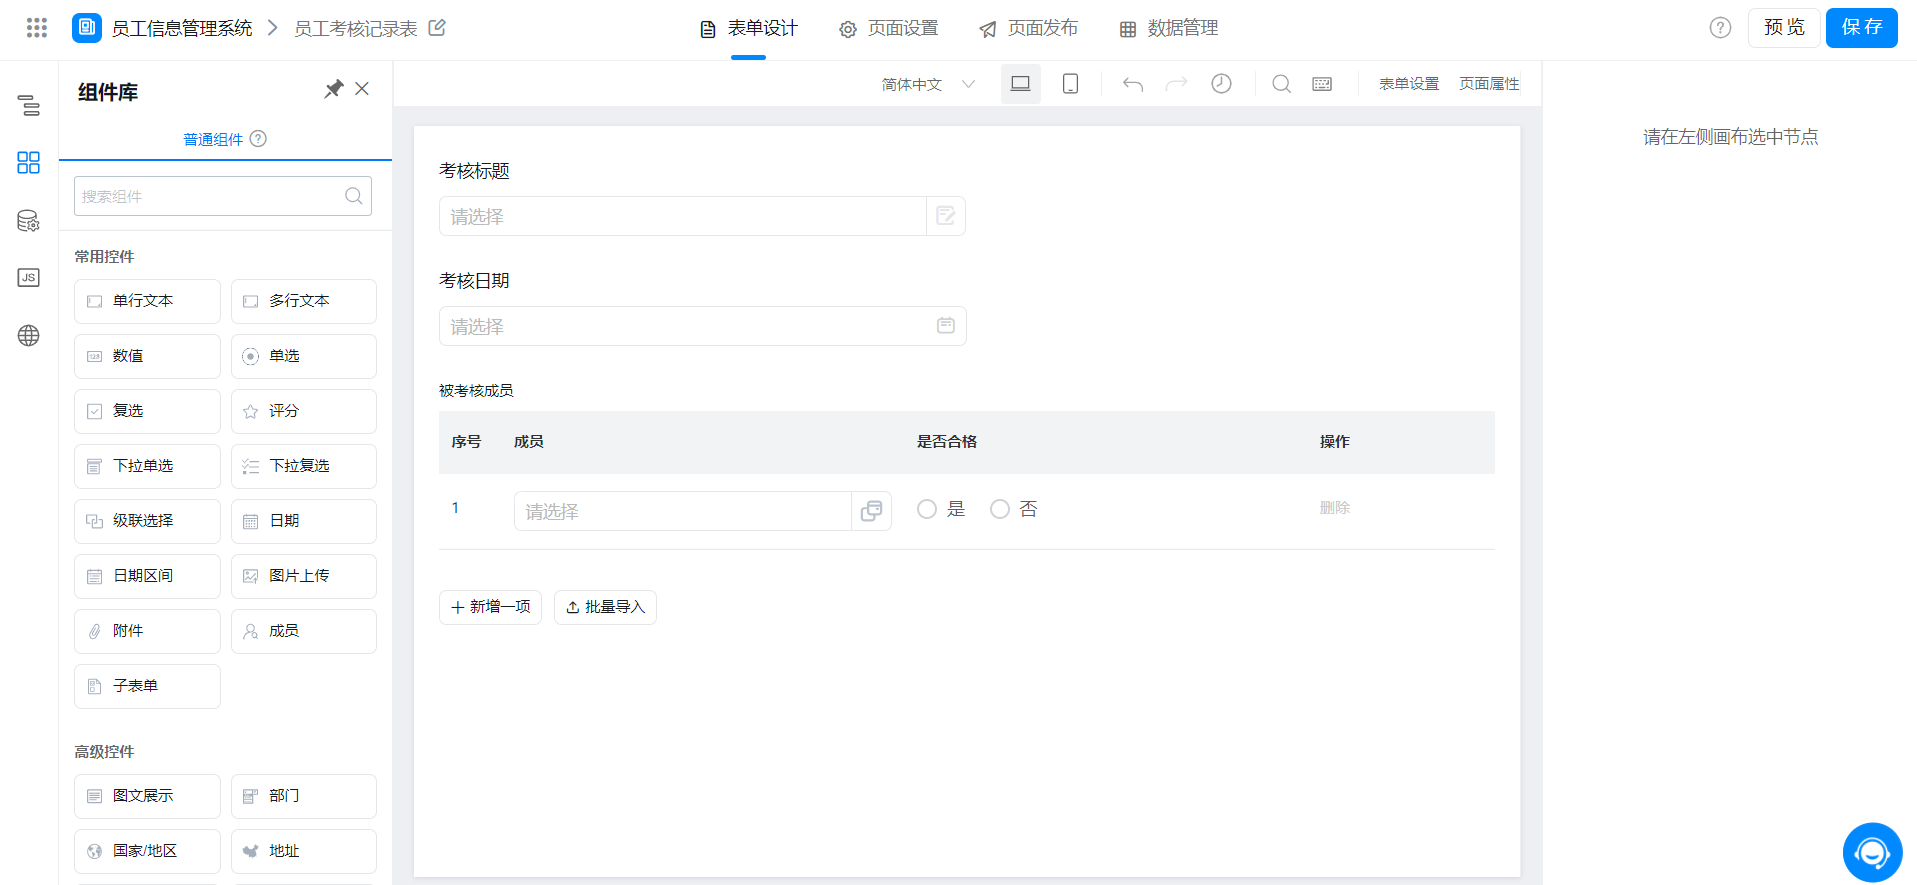Open the history clock icon

1221,84
